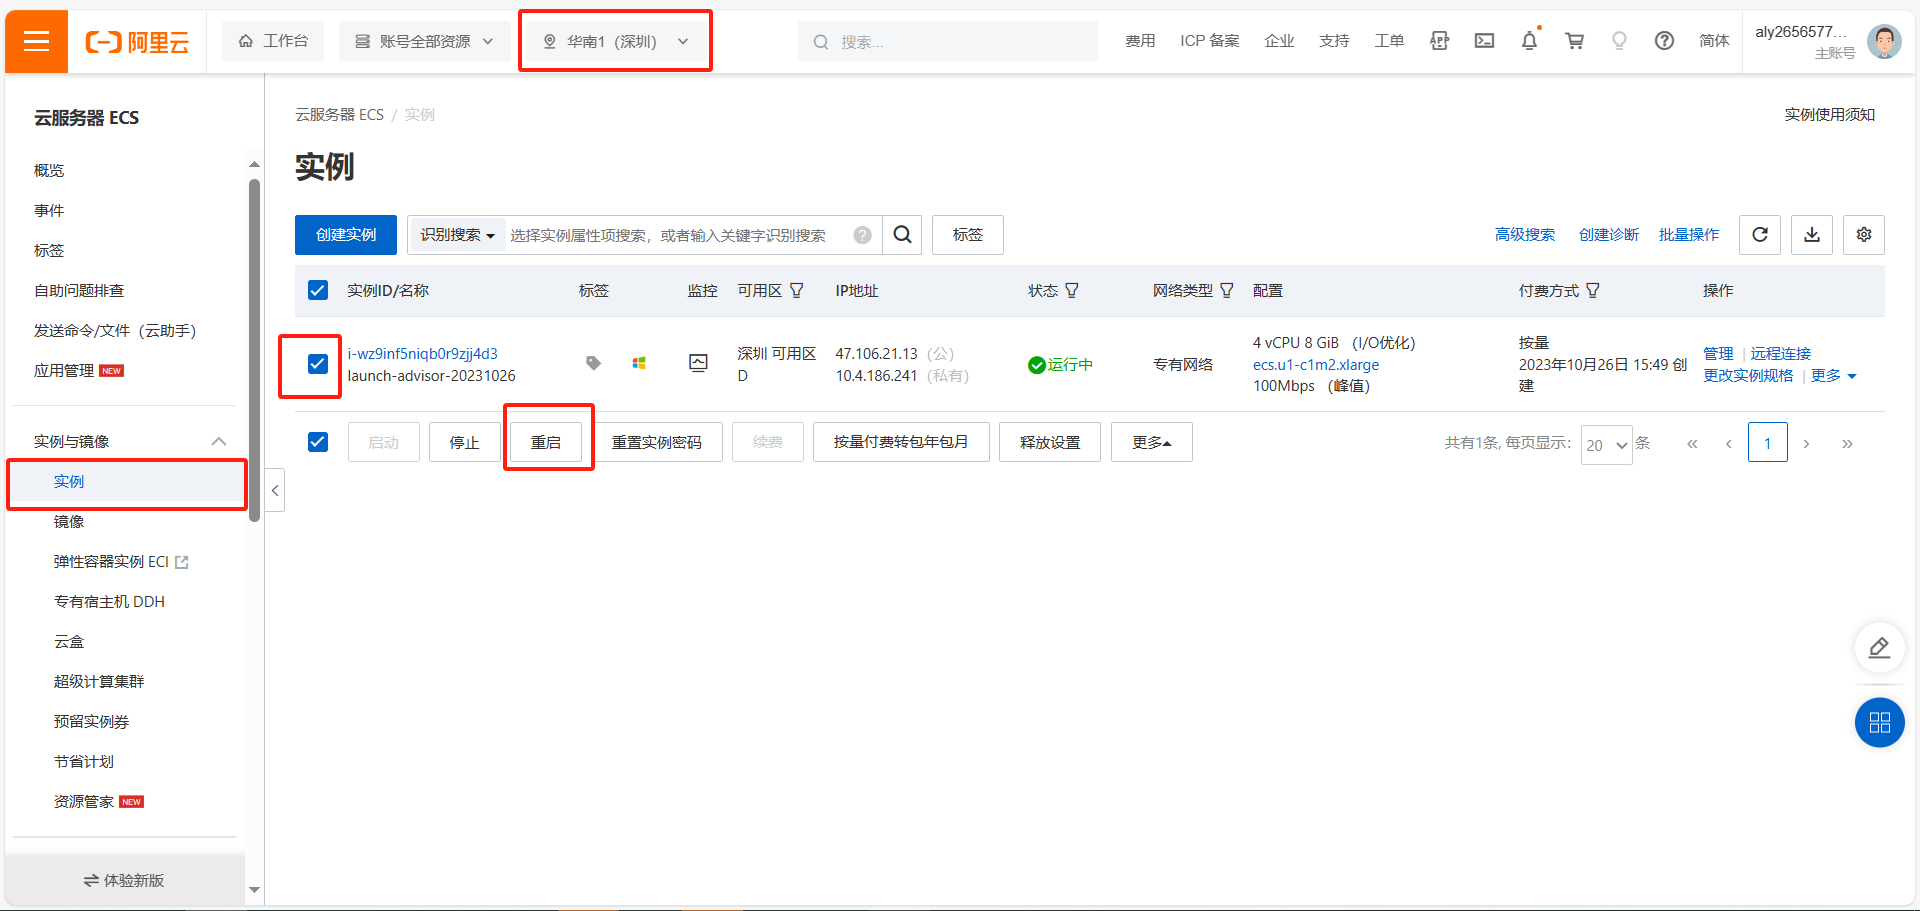This screenshot has width=1920, height=911.
Task: Click the 重置实例密码 button
Action: click(x=657, y=442)
